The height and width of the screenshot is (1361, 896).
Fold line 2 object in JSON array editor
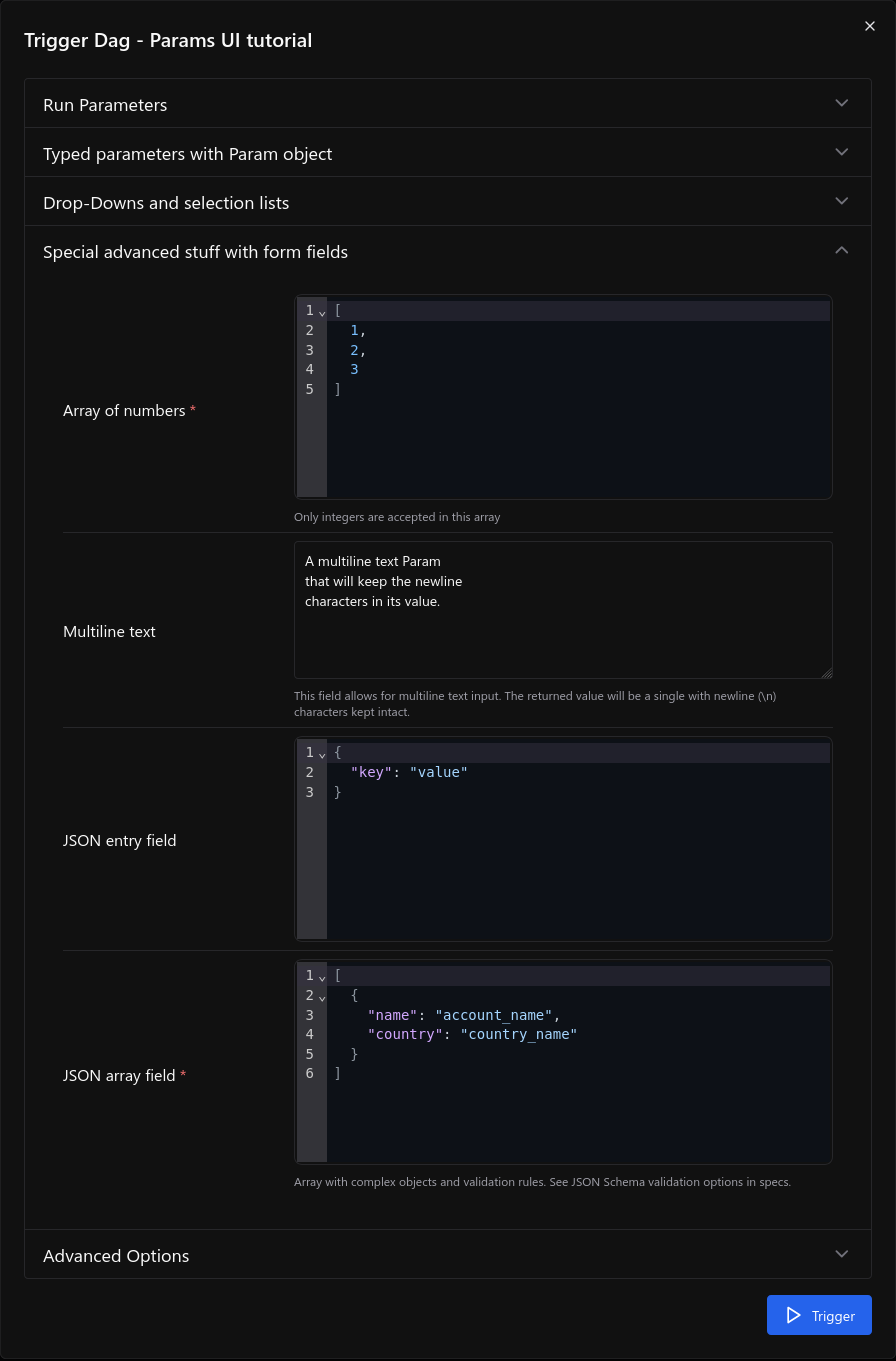point(322,997)
